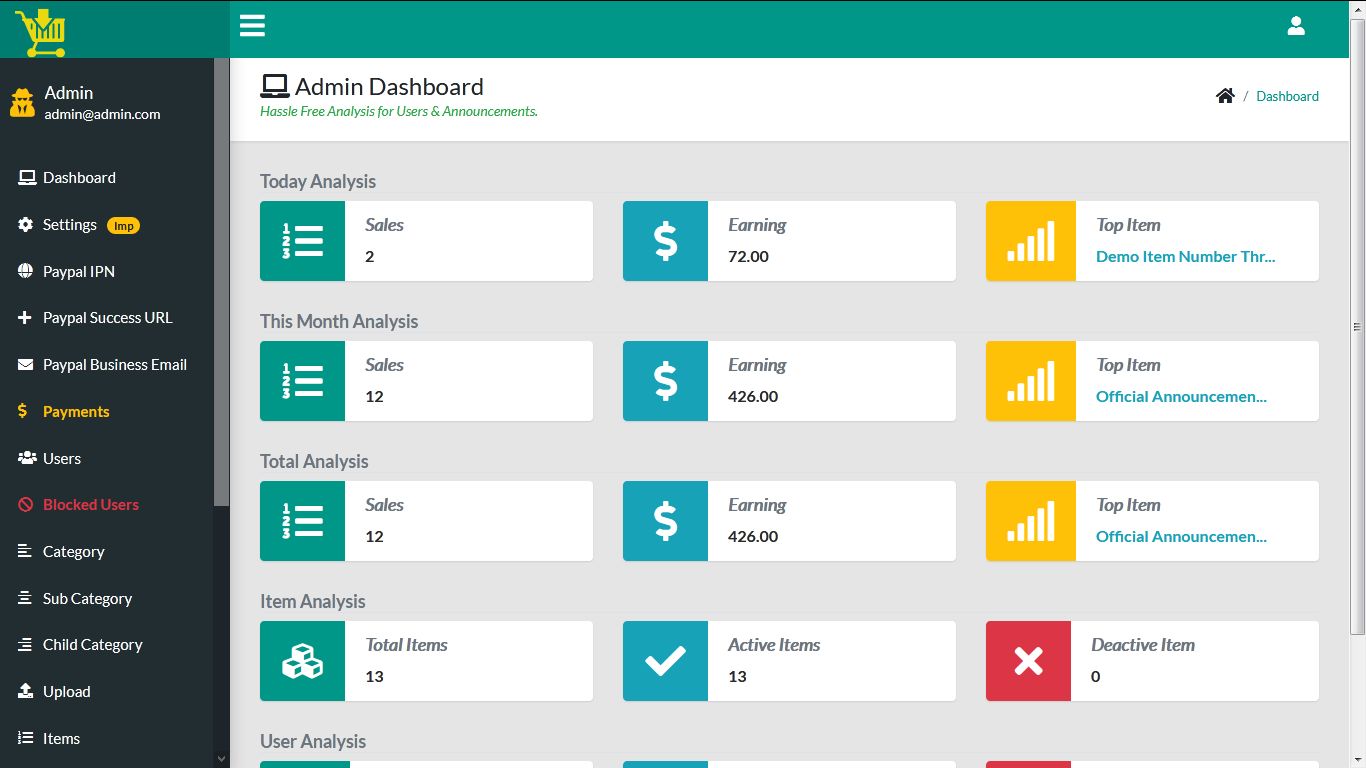Viewport: 1366px width, 768px height.
Task: Open Settings via the gear icon
Action: [24, 224]
